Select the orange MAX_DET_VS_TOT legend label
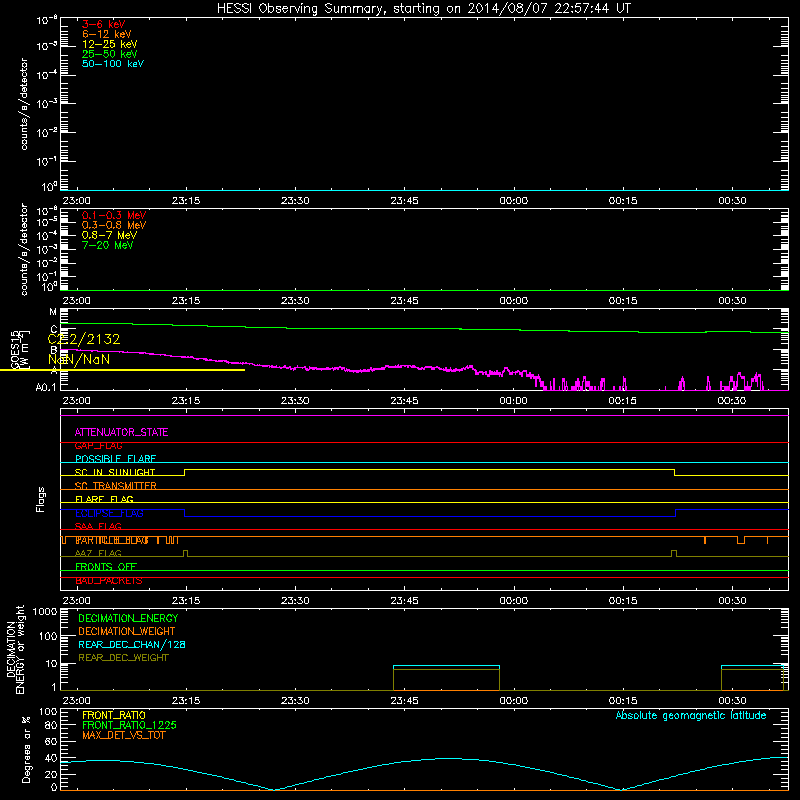The width and height of the screenshot is (800, 800). point(124,735)
